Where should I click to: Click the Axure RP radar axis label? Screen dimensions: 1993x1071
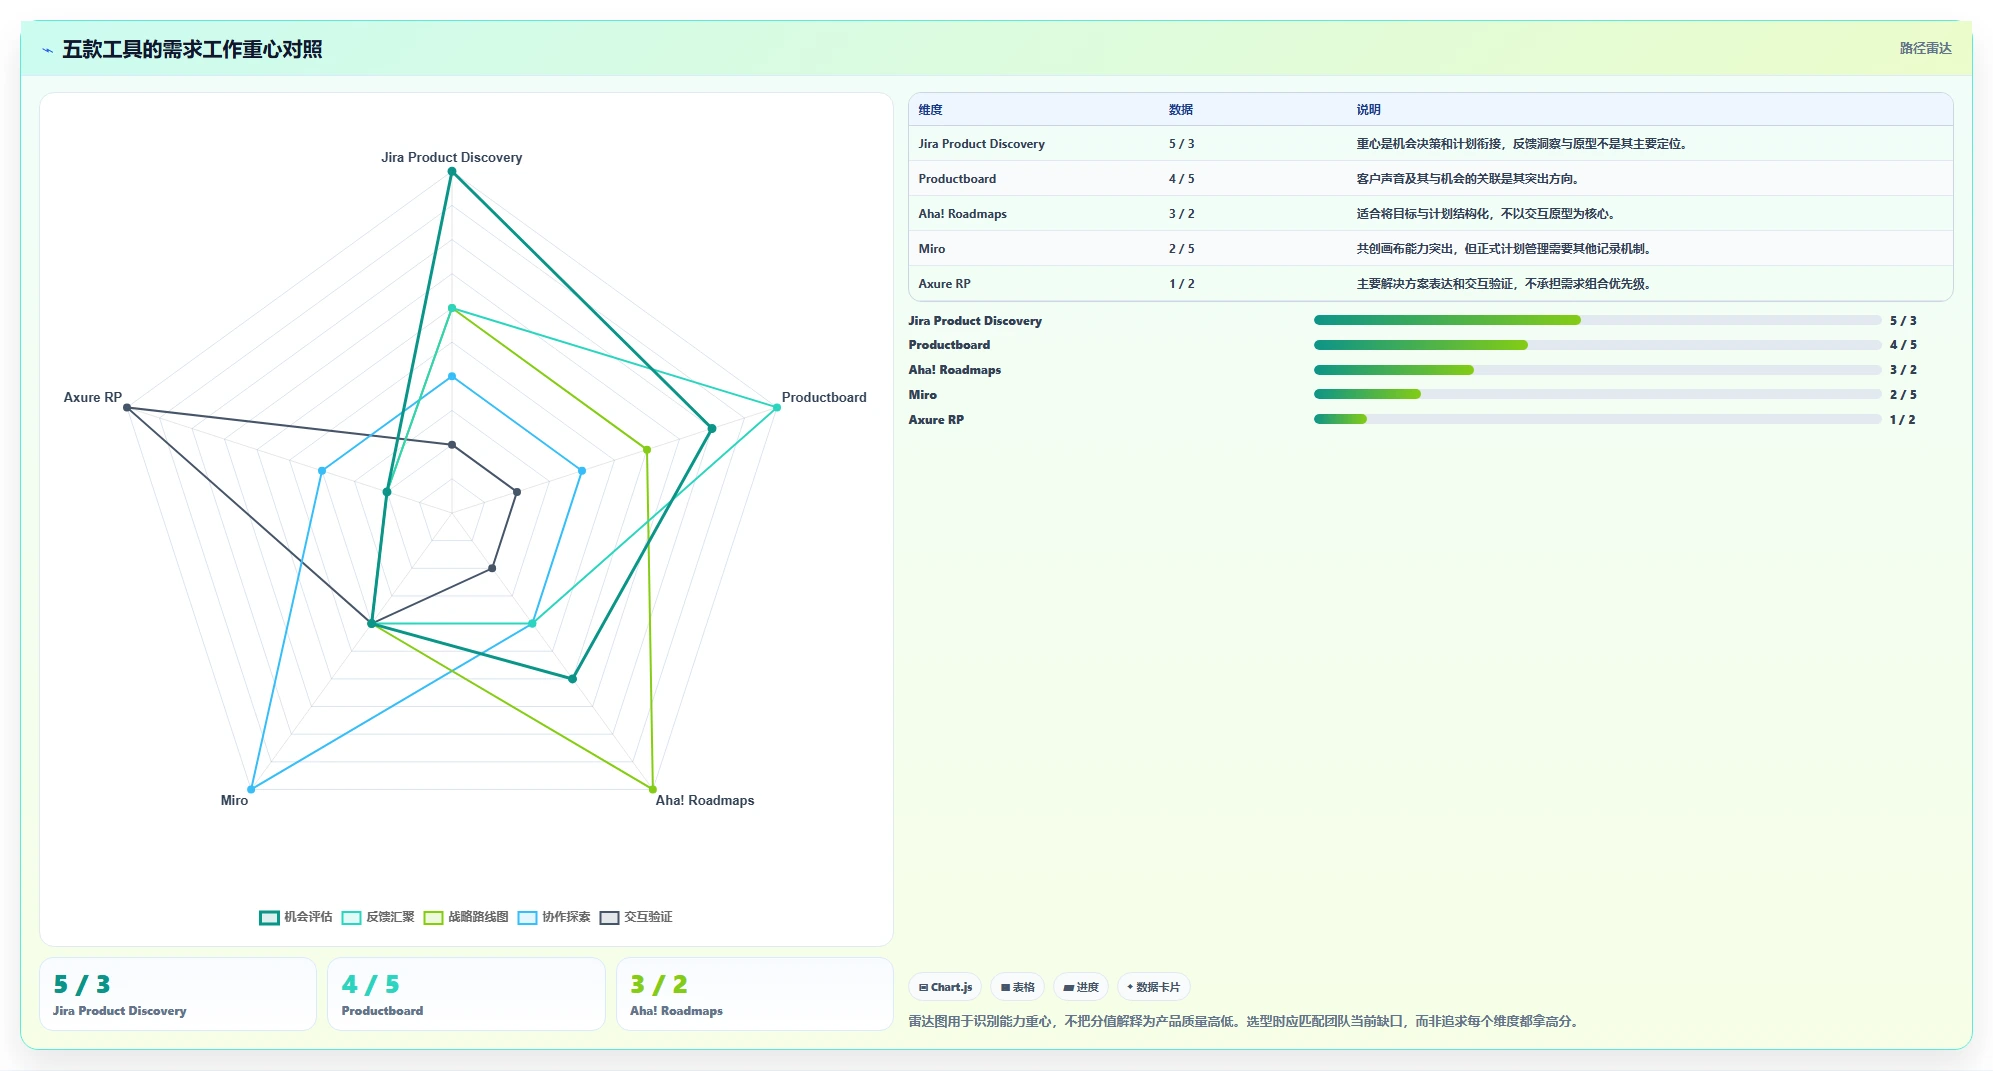click(93, 397)
